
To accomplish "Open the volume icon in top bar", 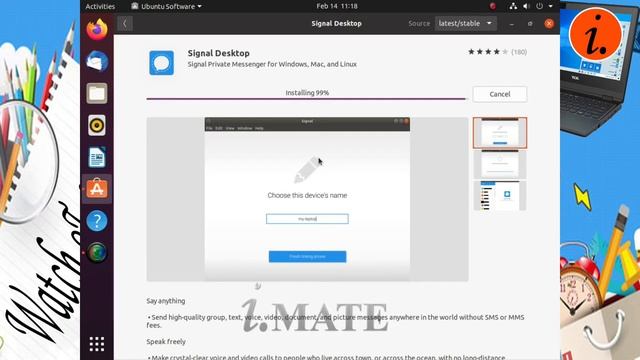I will (x=526, y=6).
